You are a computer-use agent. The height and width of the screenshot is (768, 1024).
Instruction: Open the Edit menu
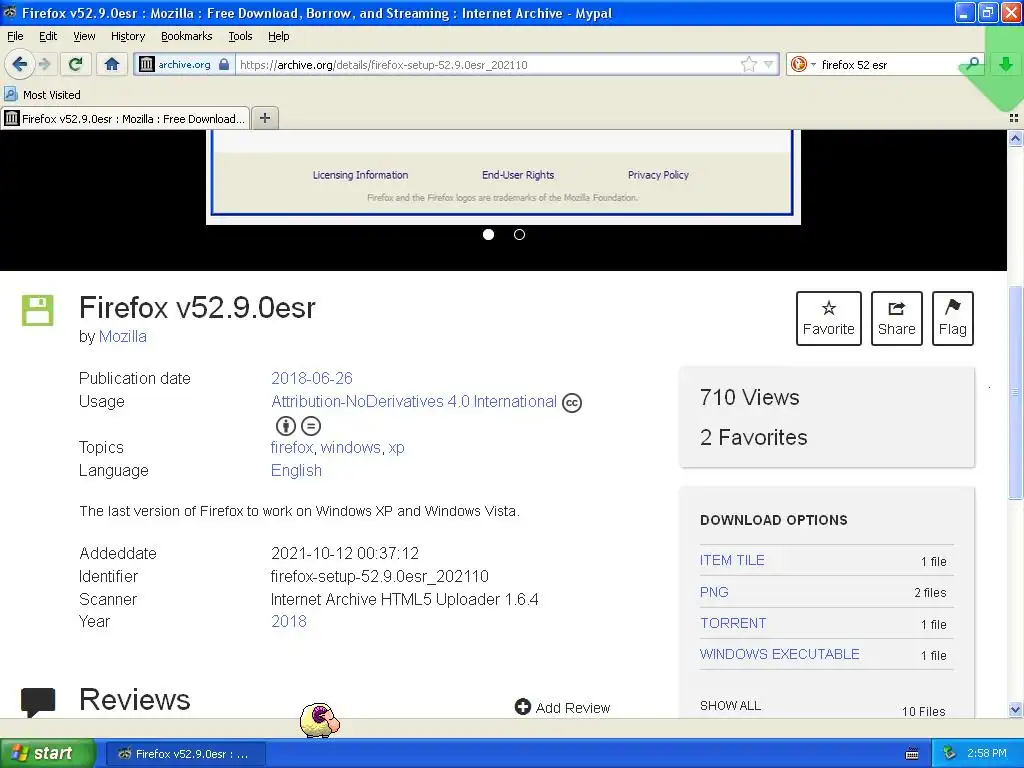[48, 36]
